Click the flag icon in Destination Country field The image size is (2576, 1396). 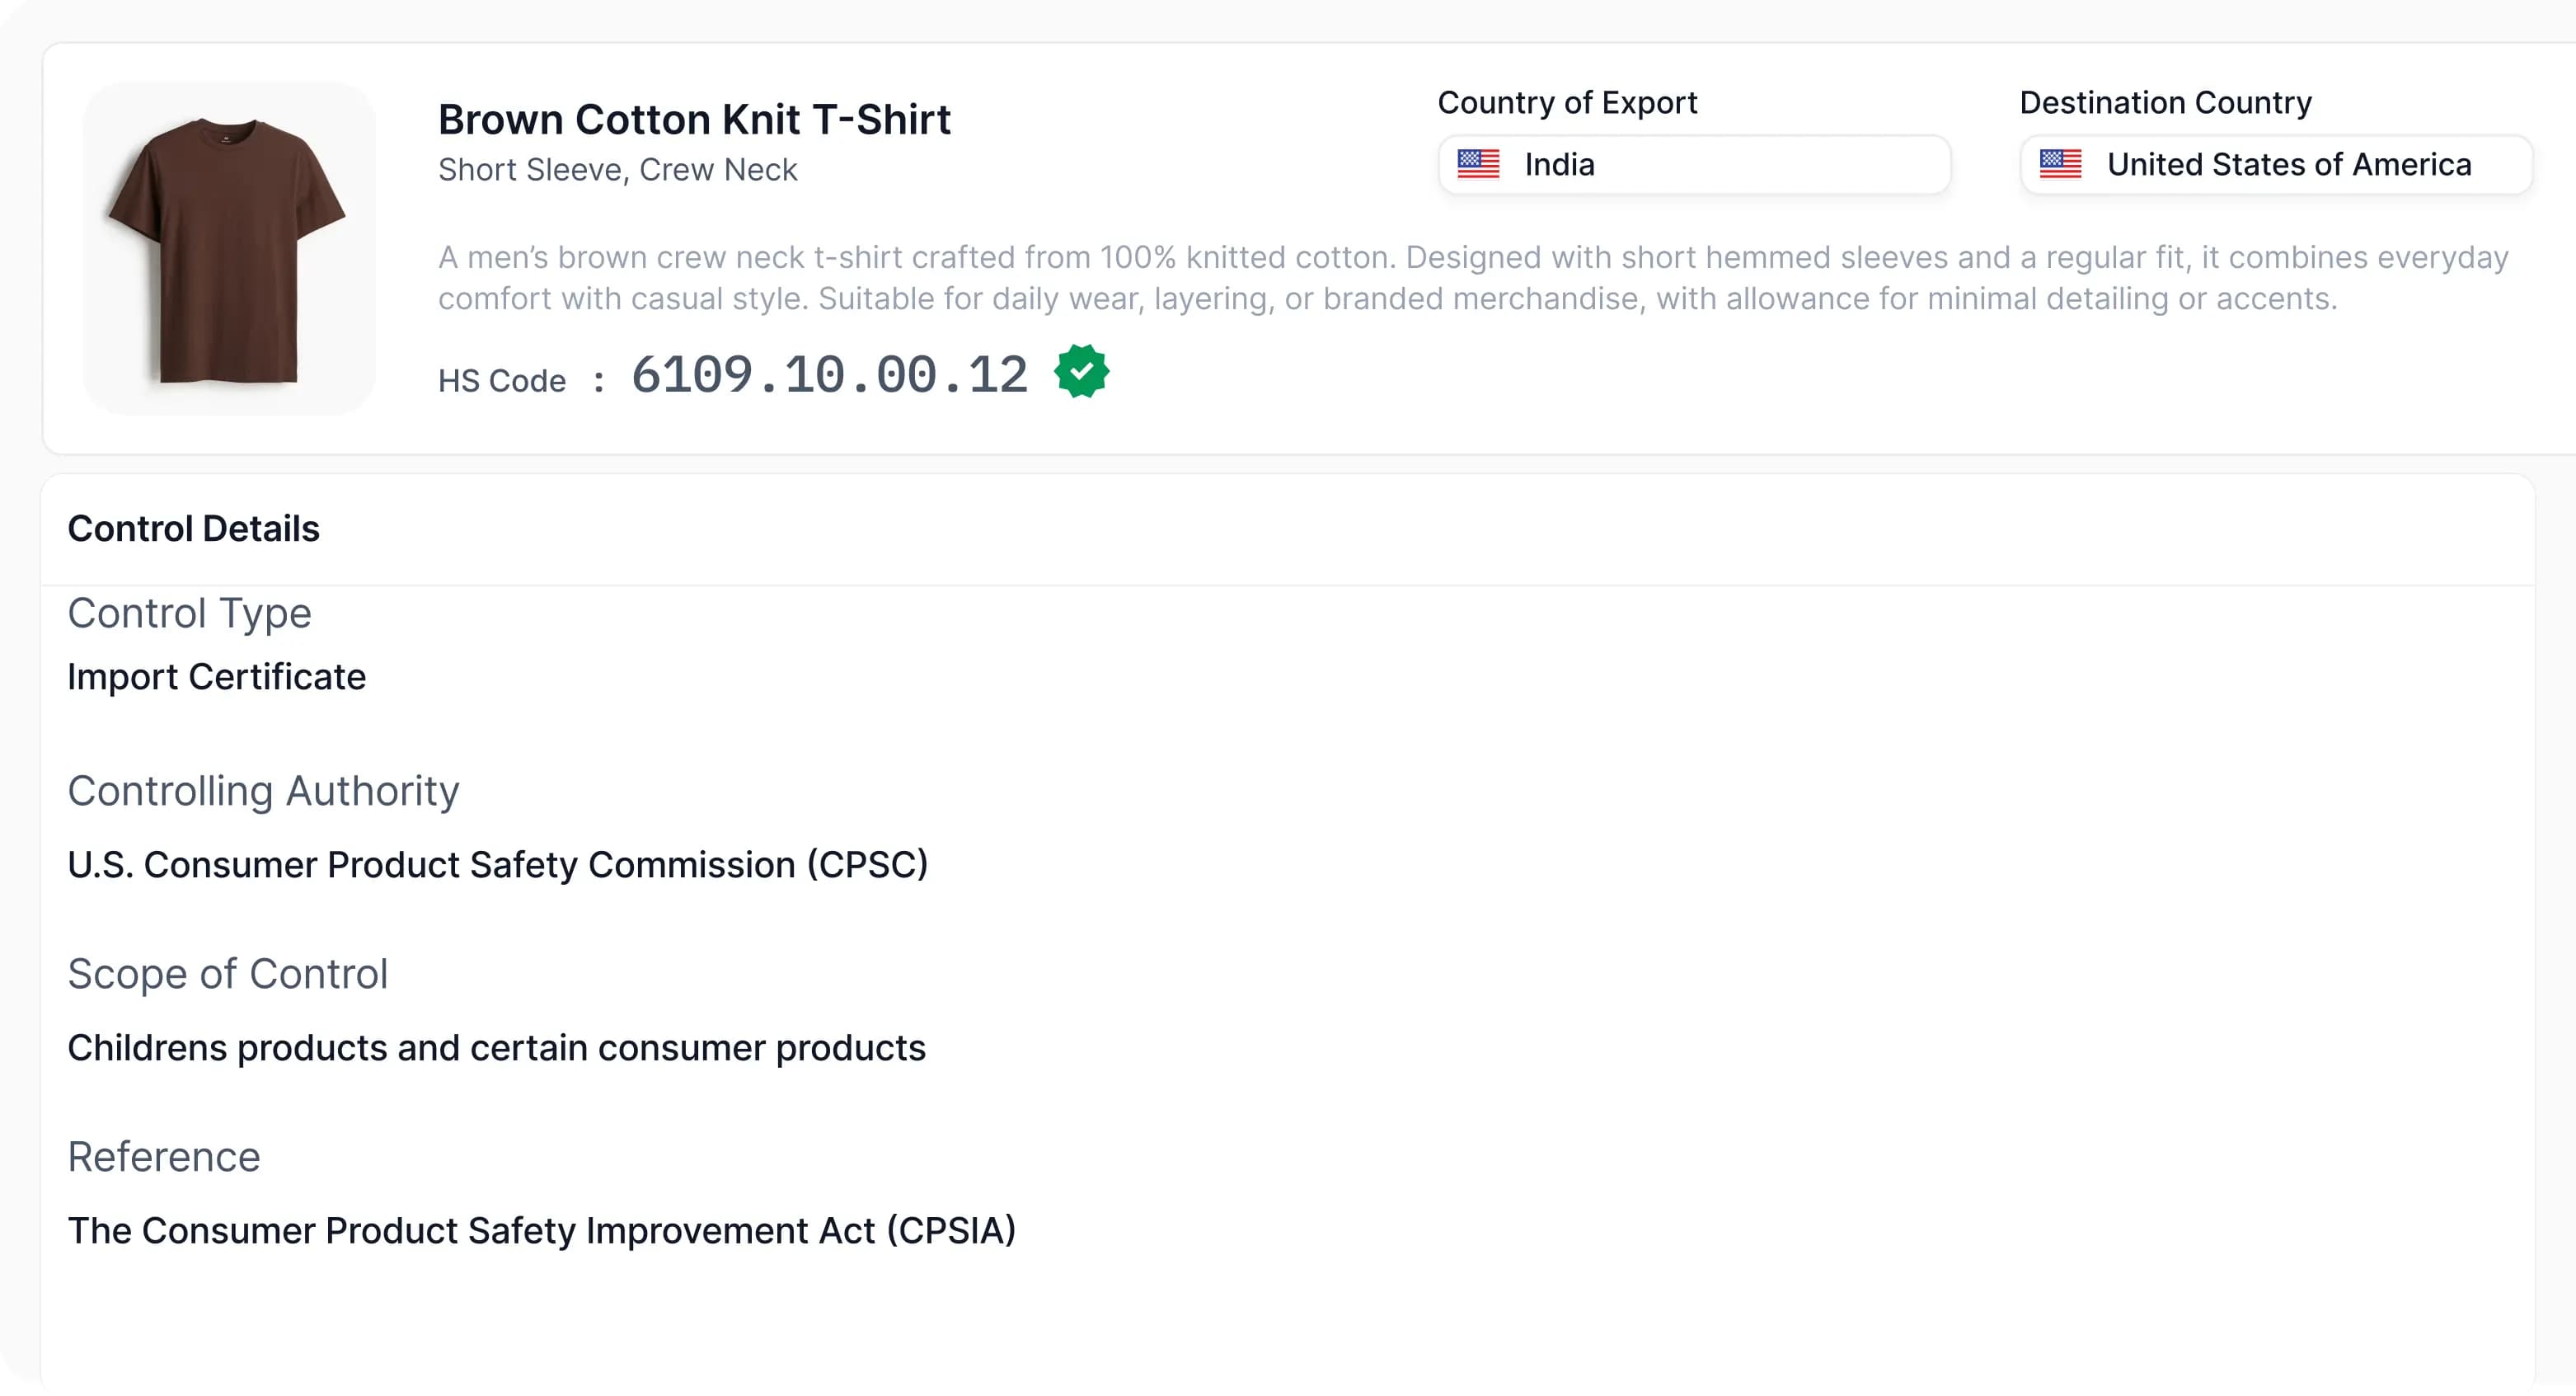tap(2060, 164)
